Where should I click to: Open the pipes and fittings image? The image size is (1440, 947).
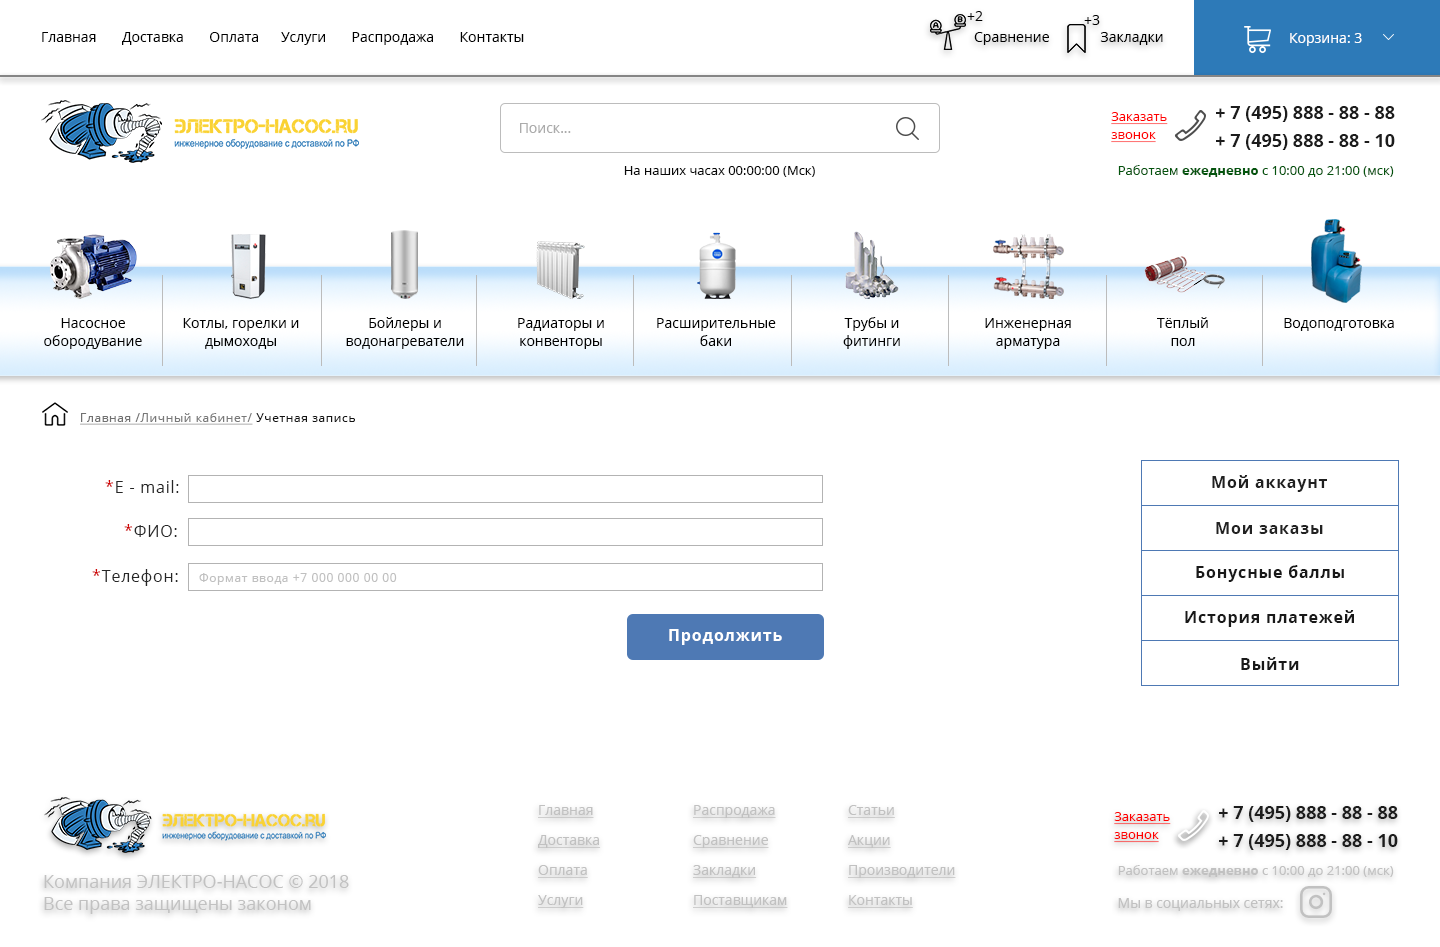pyautogui.click(x=871, y=265)
